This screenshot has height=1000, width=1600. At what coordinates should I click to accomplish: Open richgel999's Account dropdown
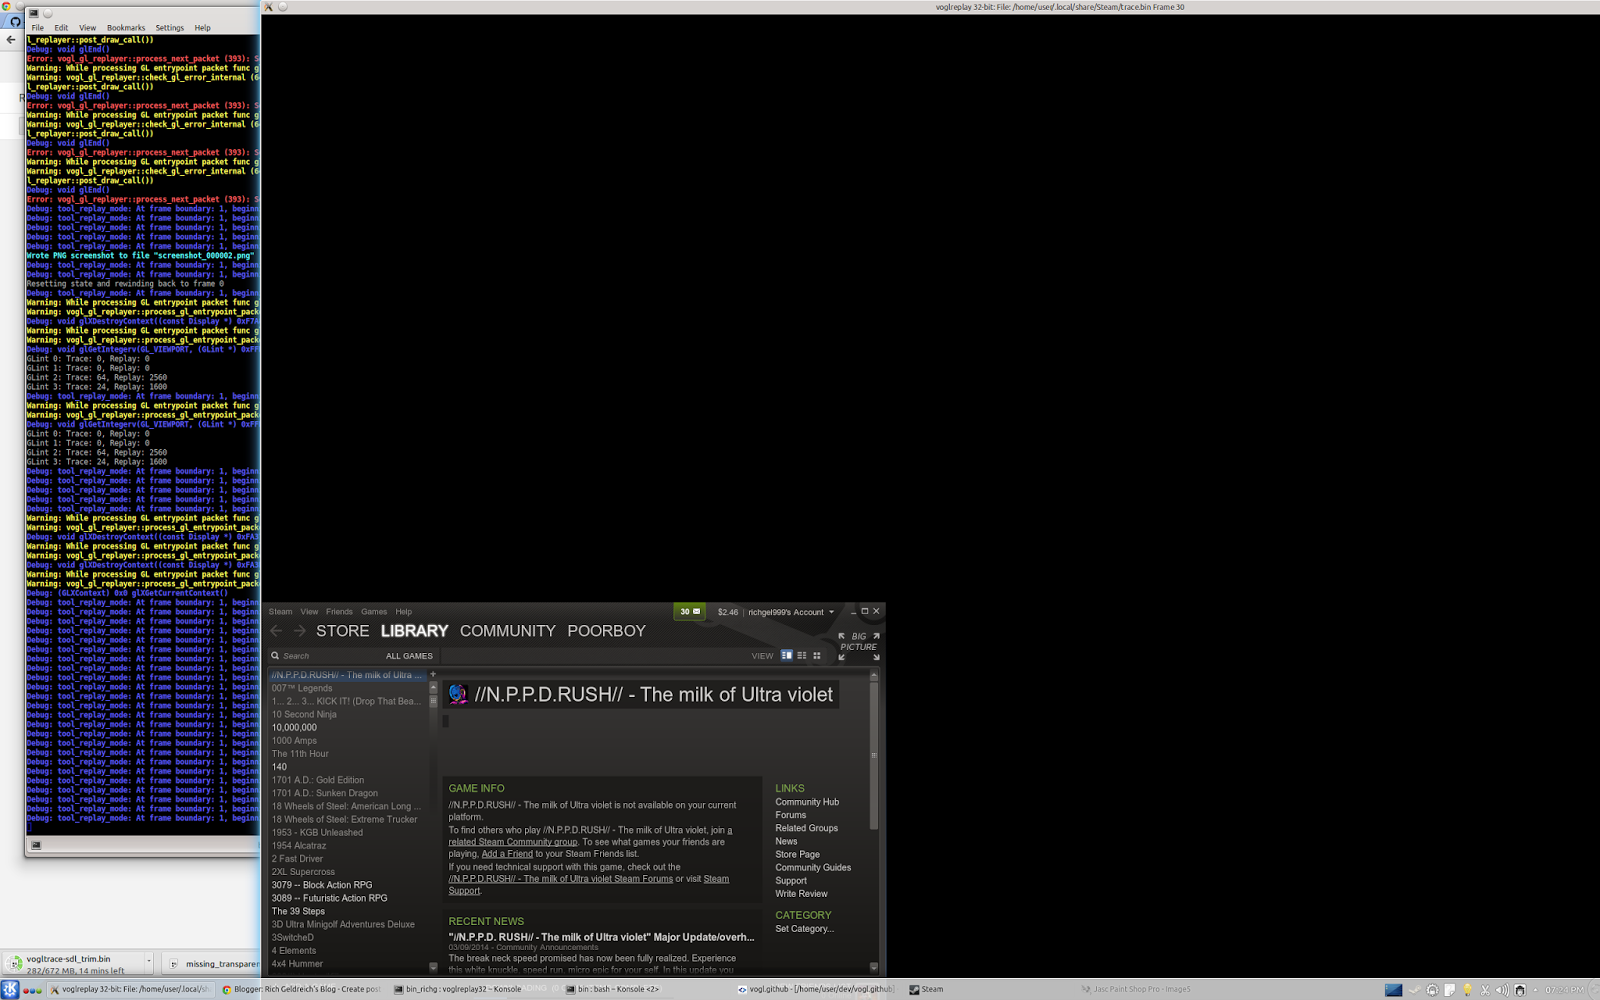pos(791,612)
